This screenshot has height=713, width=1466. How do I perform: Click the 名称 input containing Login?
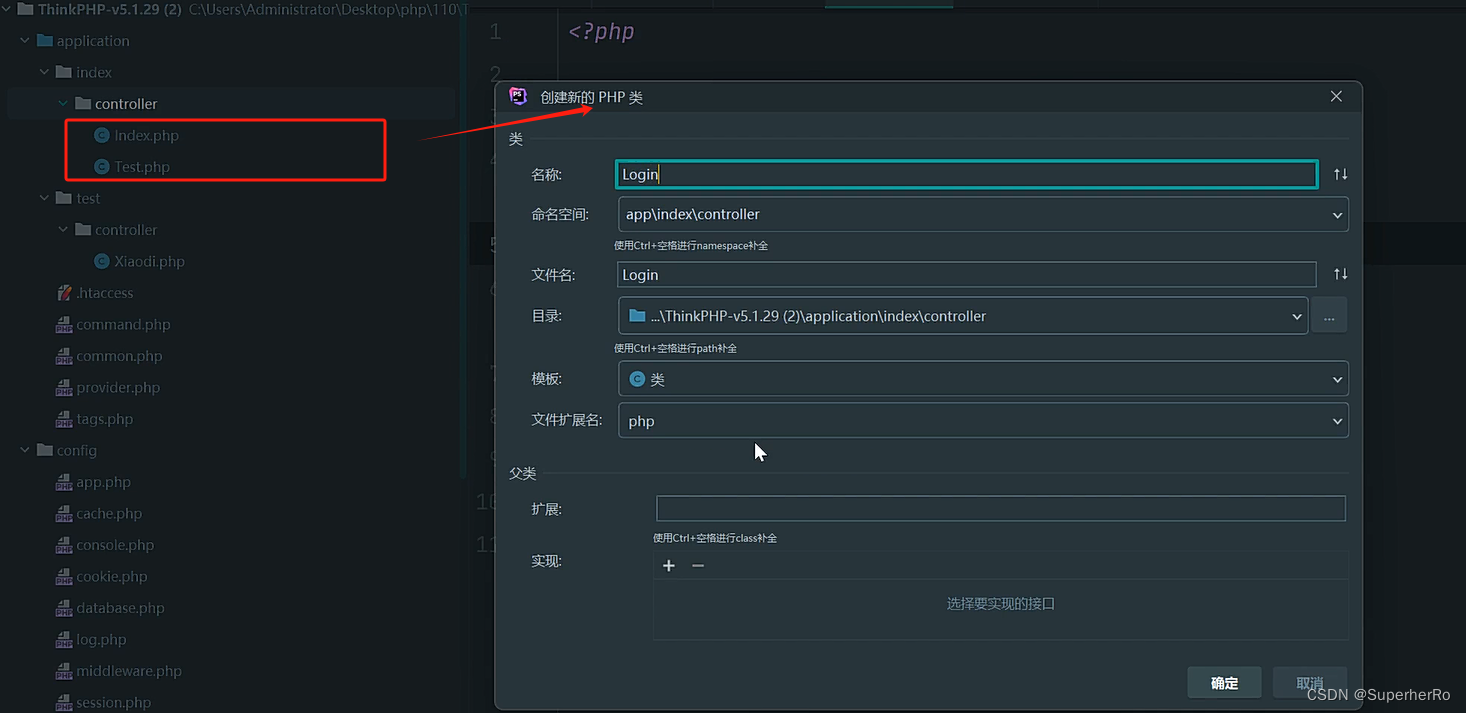pyautogui.click(x=966, y=174)
